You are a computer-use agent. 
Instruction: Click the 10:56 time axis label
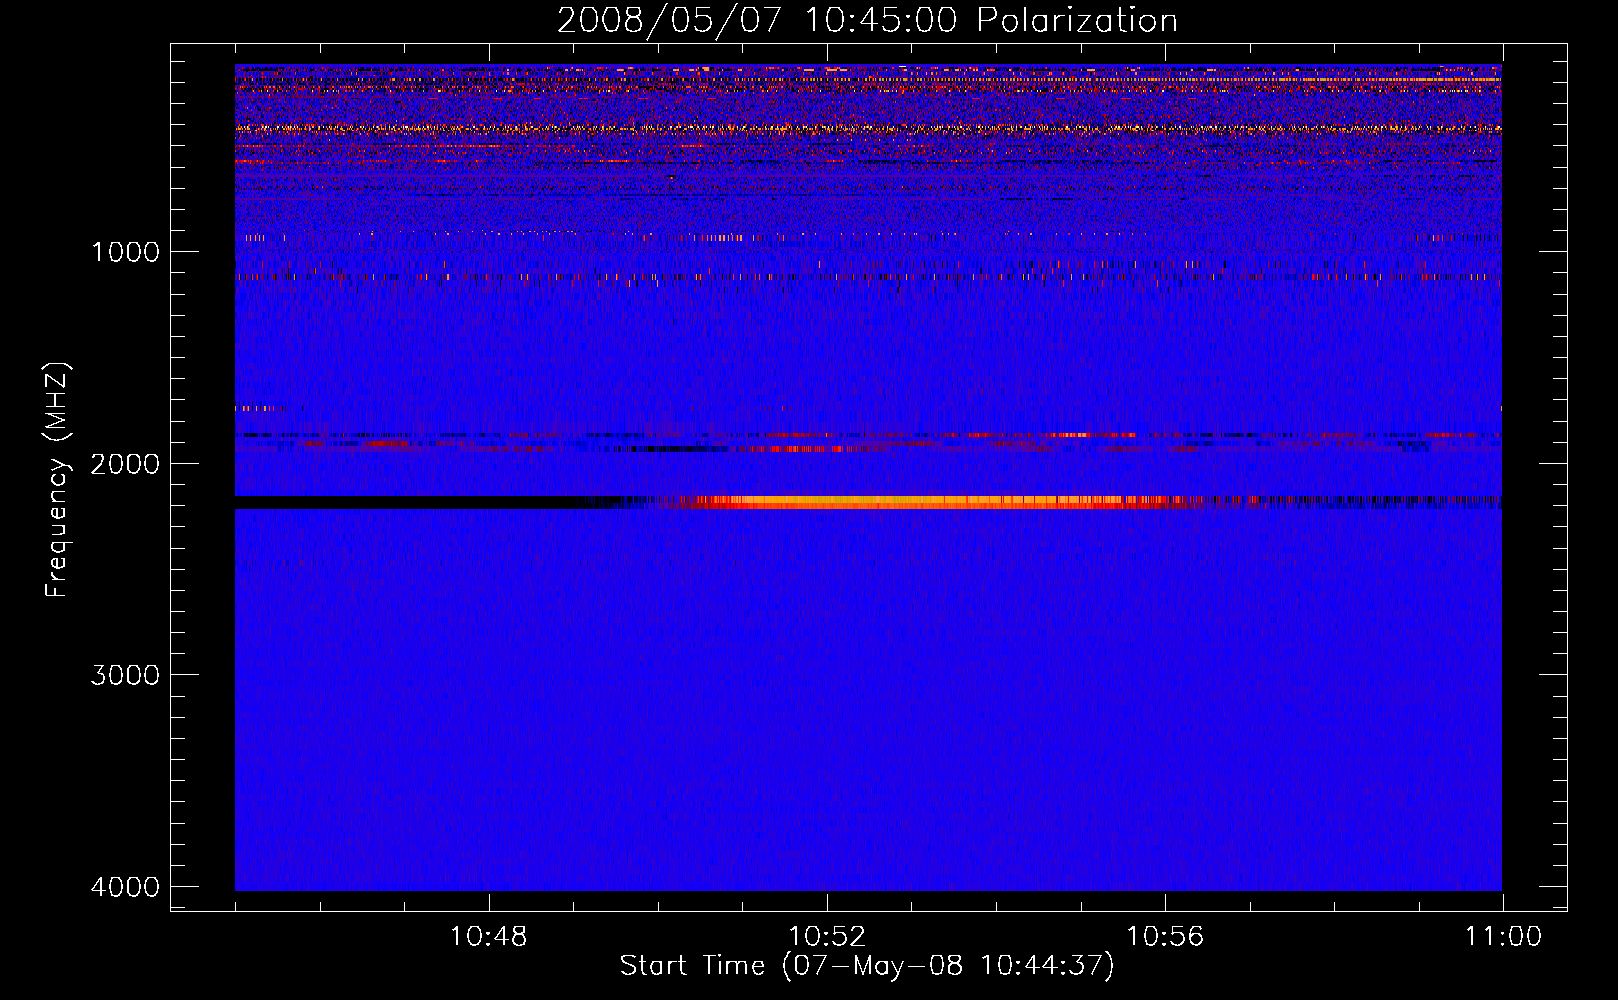click(x=1165, y=937)
